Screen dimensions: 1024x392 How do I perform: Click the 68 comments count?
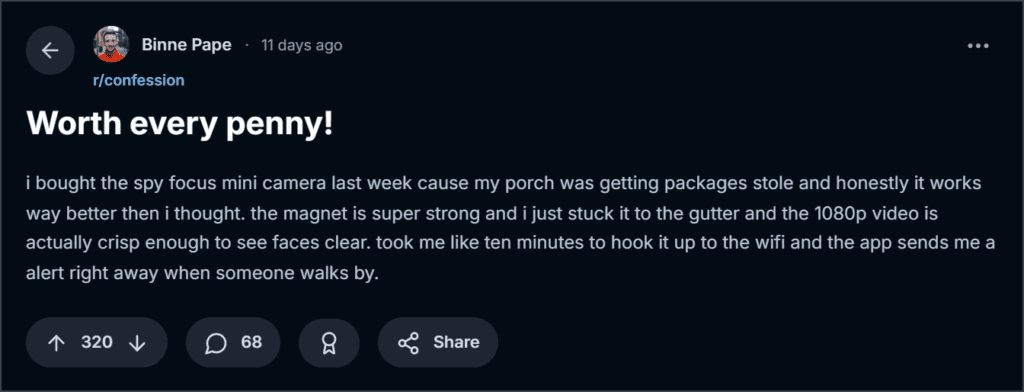click(251, 342)
